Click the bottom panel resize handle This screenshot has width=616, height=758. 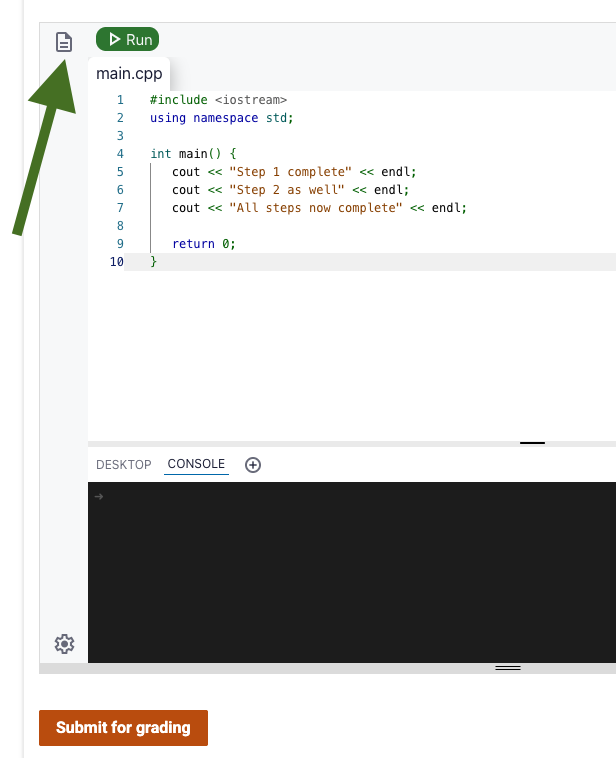point(508,668)
